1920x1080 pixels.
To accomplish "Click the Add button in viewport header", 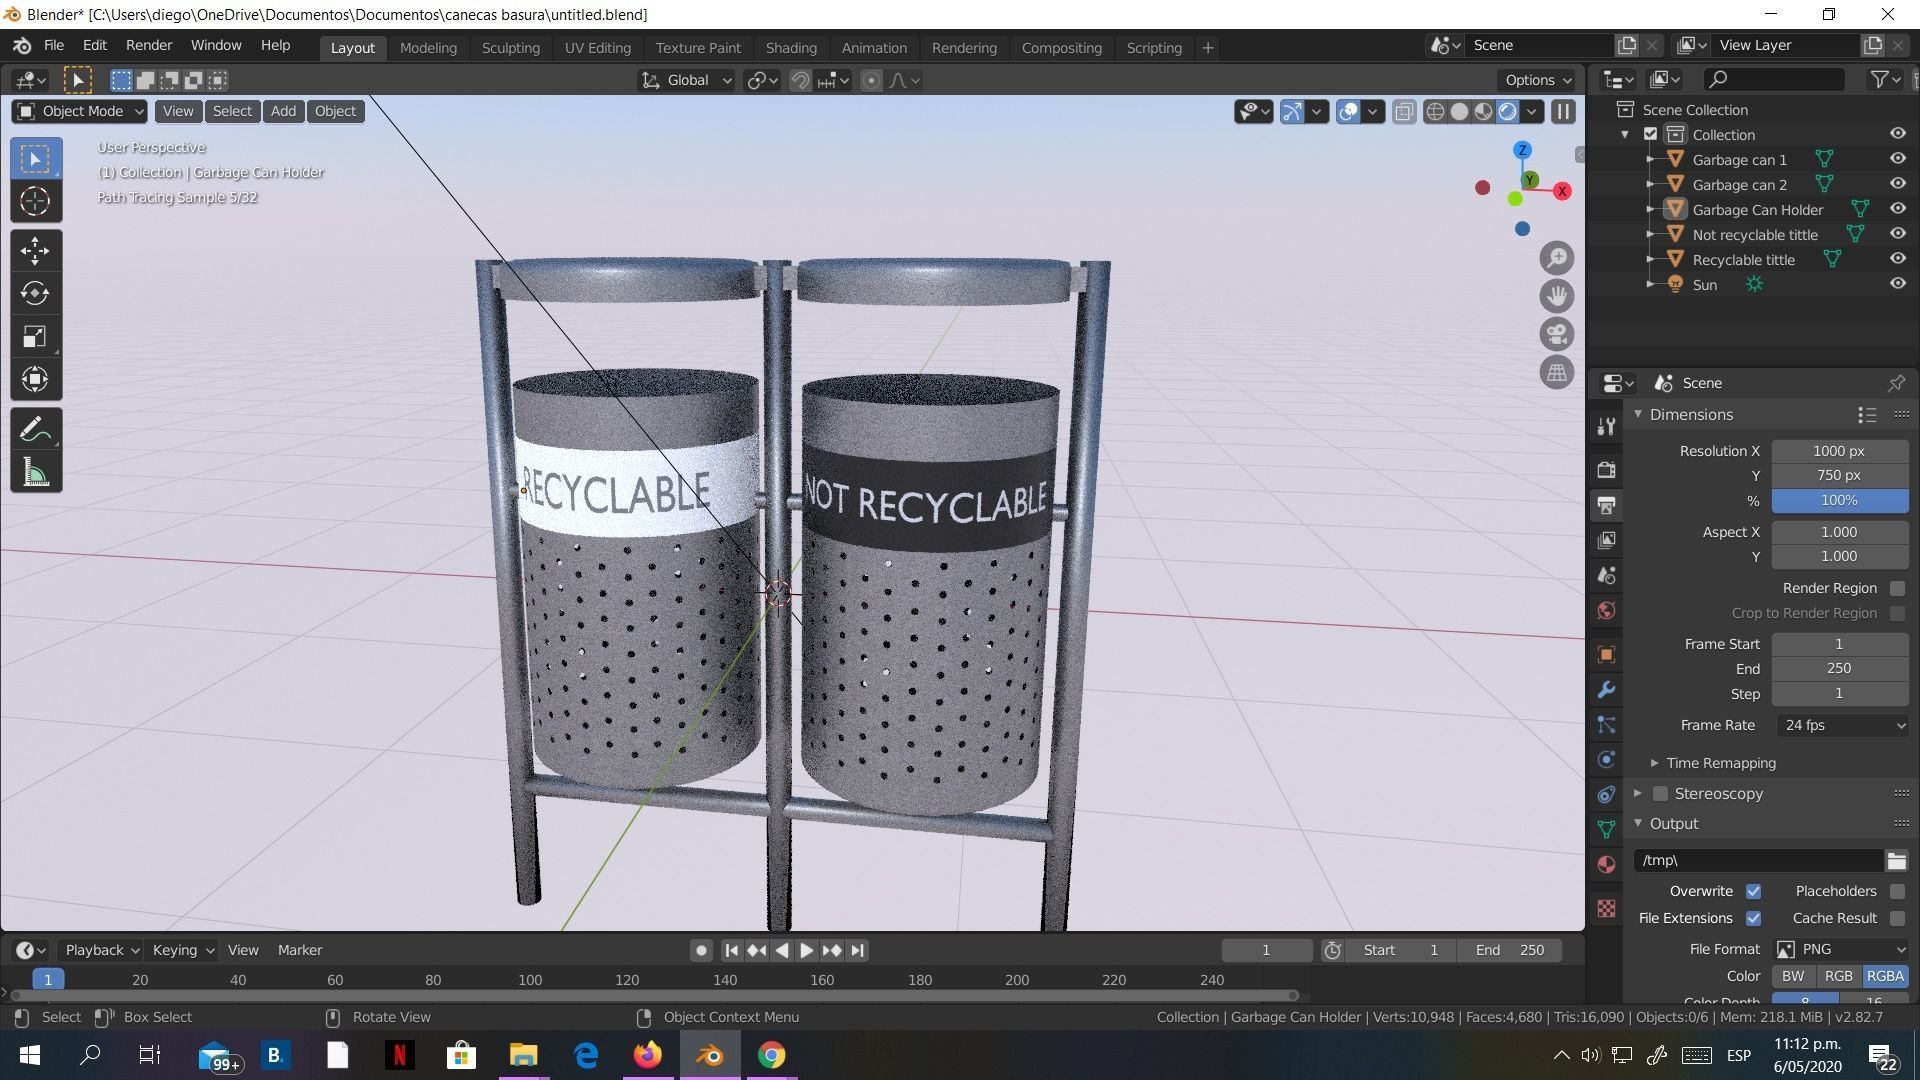I will (283, 111).
